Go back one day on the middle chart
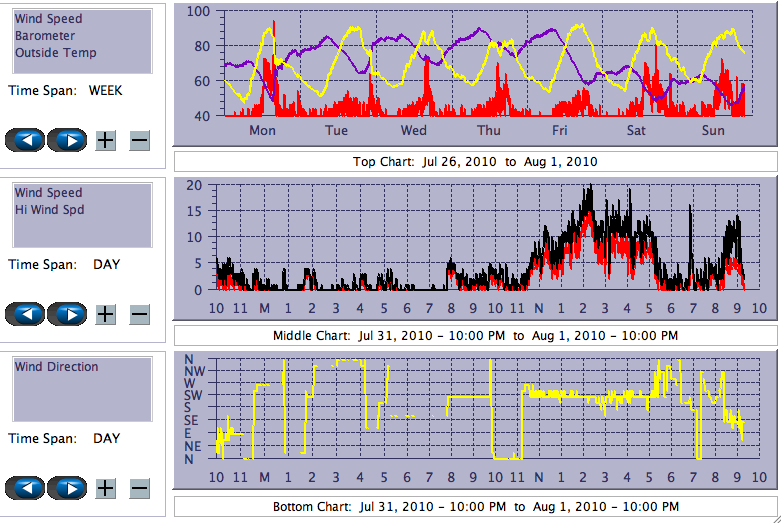781x524 pixels. pyautogui.click(x=25, y=314)
